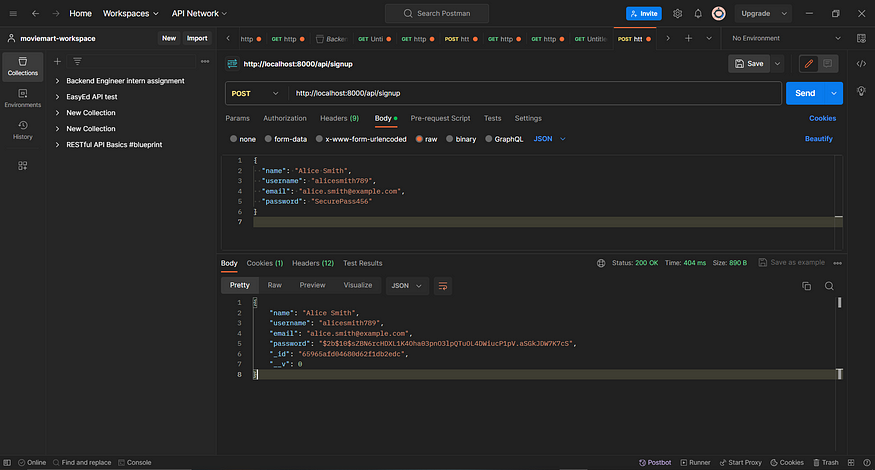Copy response with the copy icon

(x=806, y=286)
